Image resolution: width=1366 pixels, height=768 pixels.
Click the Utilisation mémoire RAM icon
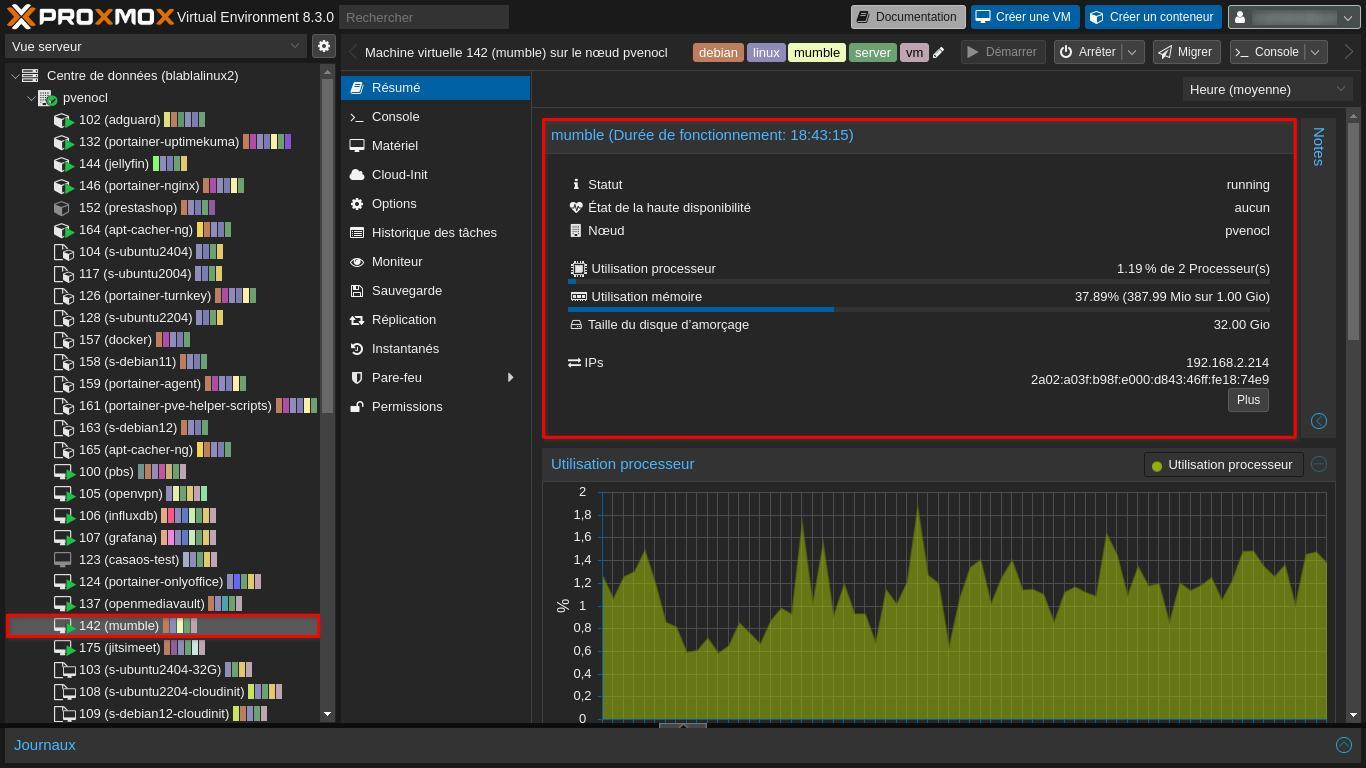tap(578, 297)
